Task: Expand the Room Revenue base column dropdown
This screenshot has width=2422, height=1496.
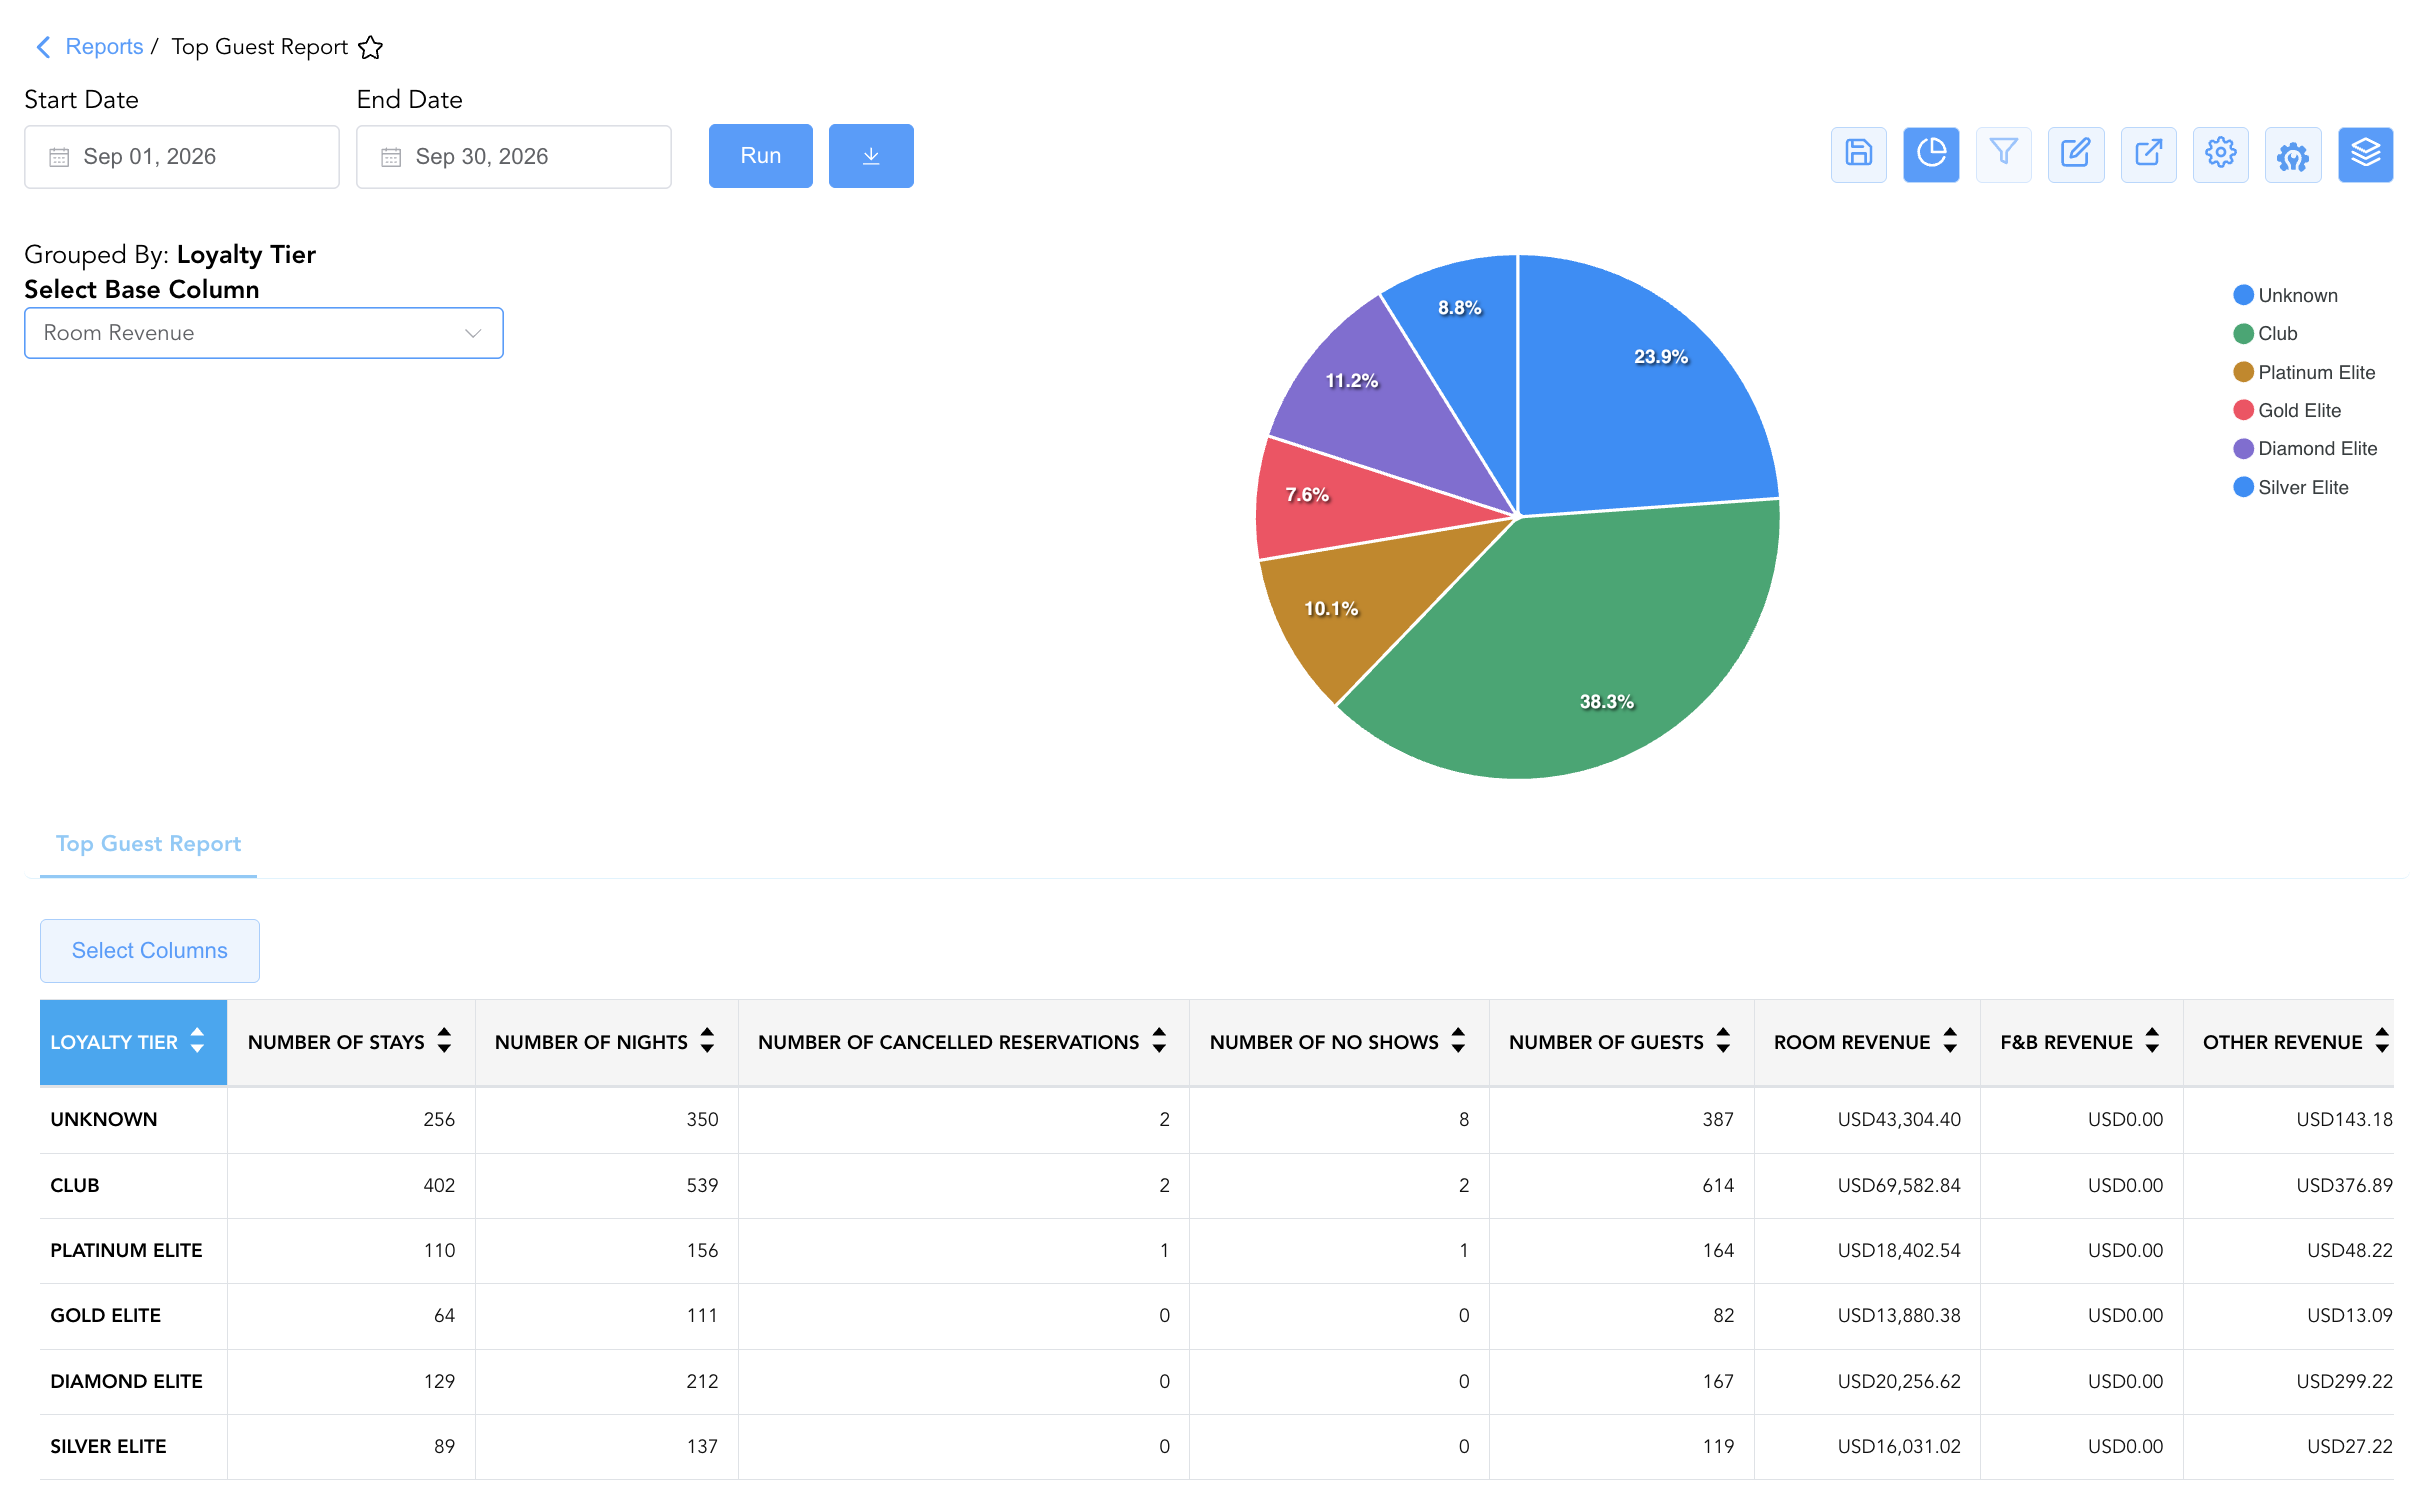Action: pos(264,333)
